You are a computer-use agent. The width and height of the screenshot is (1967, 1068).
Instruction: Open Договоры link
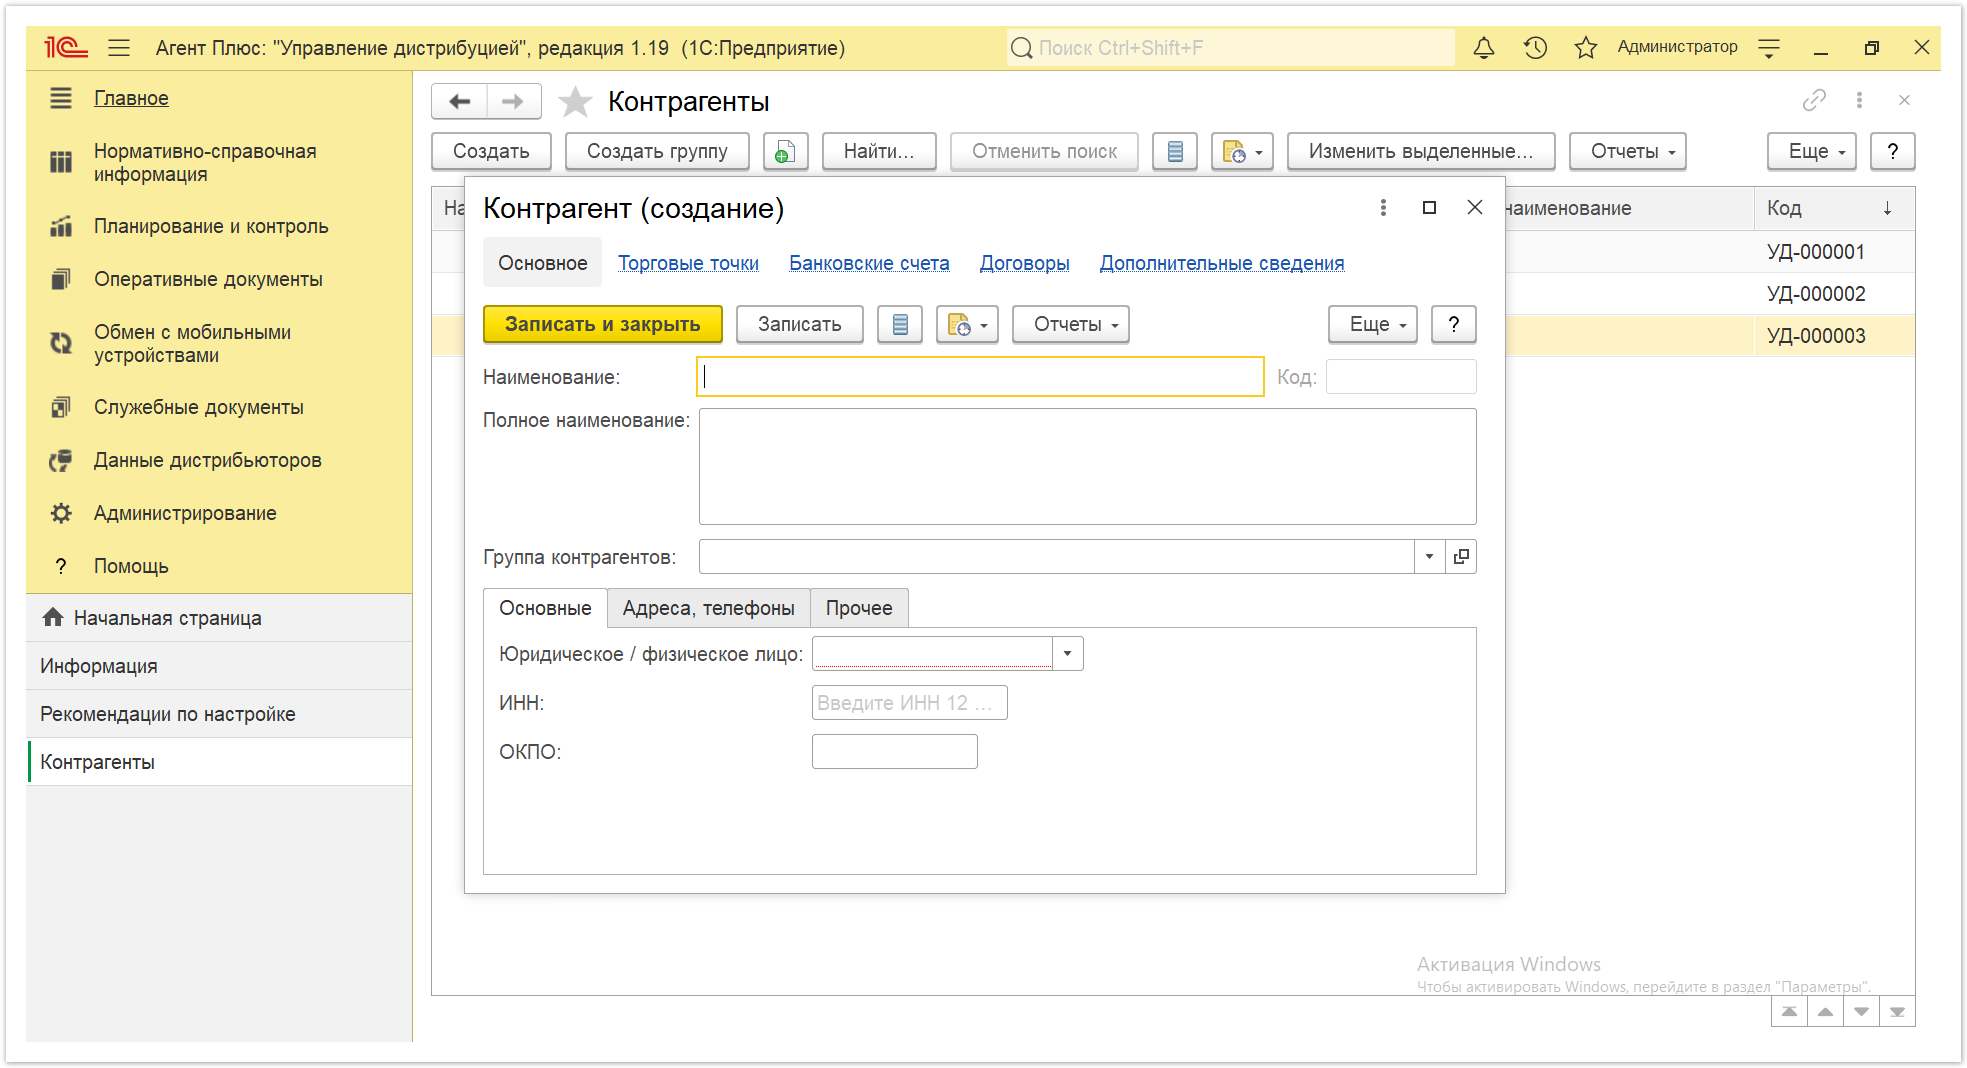pyautogui.click(x=1024, y=263)
